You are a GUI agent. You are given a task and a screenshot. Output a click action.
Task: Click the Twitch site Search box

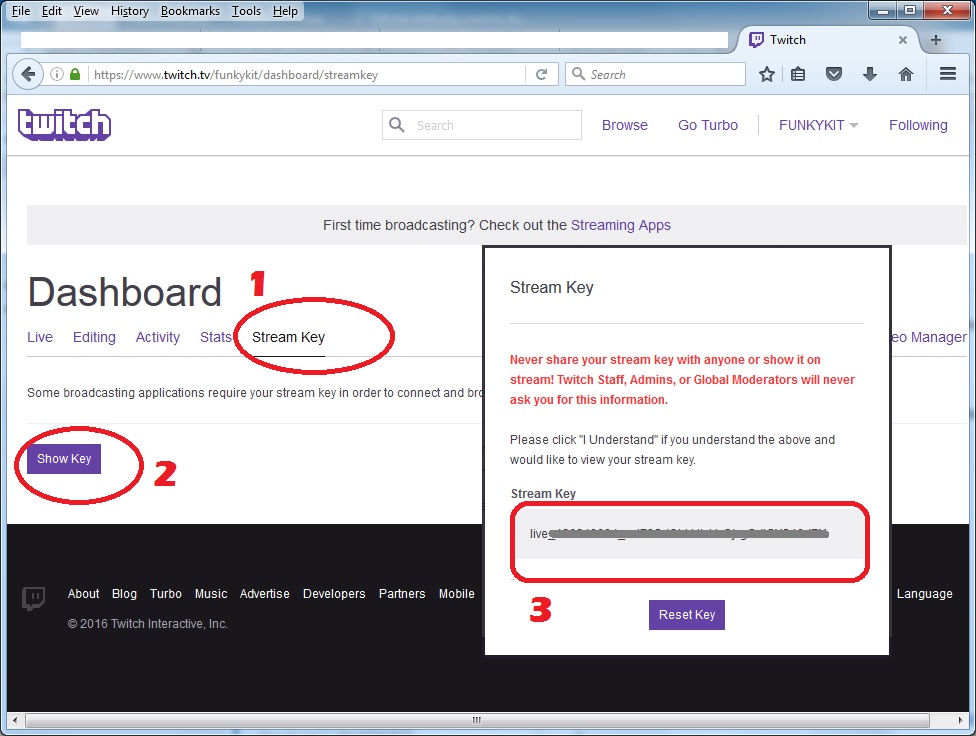[x=482, y=125]
